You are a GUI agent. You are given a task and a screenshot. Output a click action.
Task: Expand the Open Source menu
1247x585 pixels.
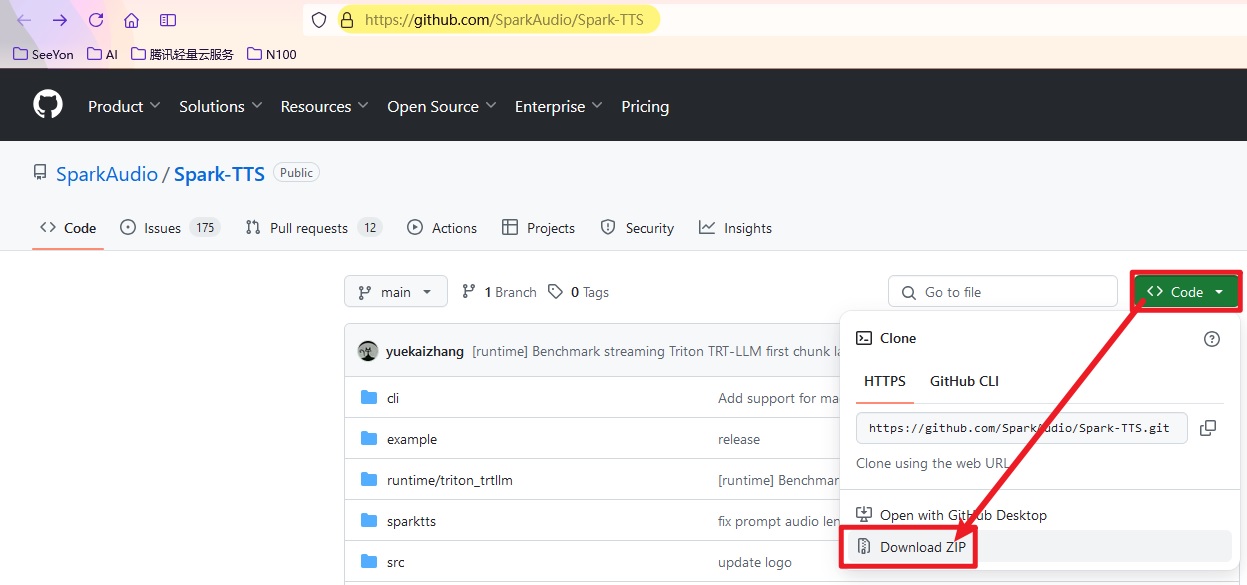[x=442, y=106]
